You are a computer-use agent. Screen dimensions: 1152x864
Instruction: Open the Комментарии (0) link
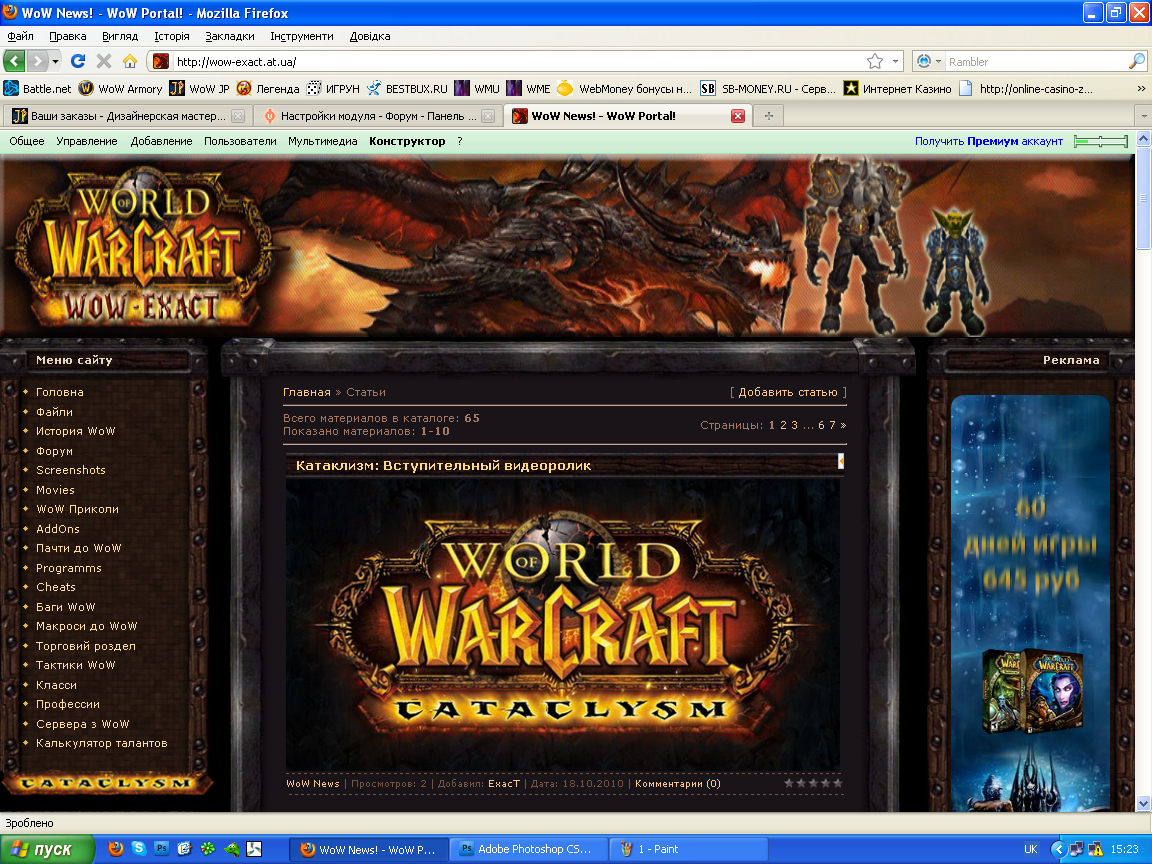click(x=677, y=784)
